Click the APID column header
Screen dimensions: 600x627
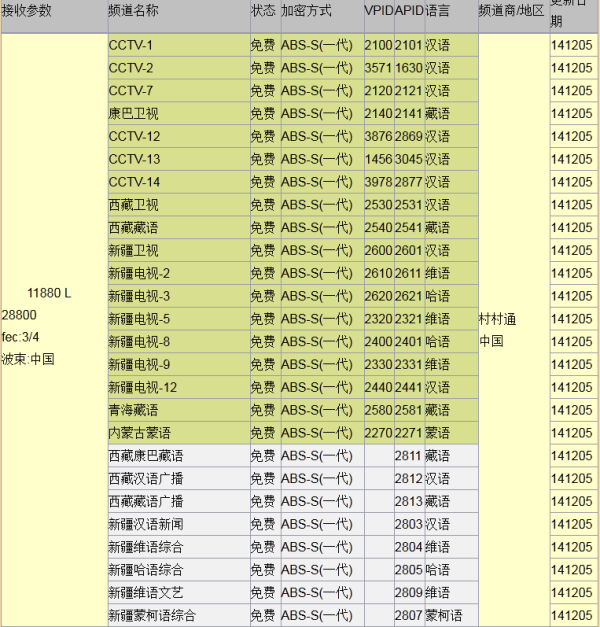[409, 10]
